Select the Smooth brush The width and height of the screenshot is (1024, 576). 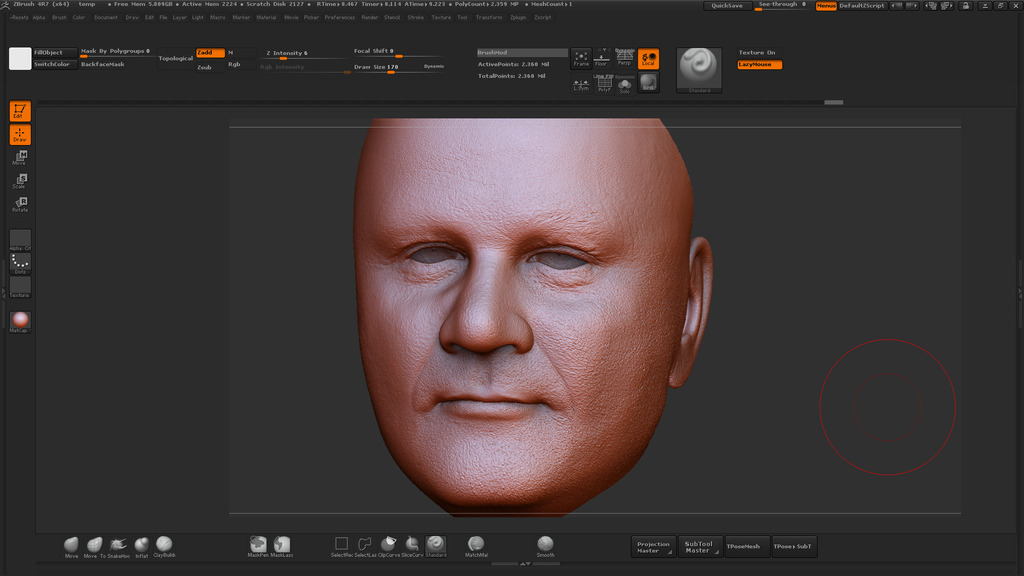pyautogui.click(x=545, y=547)
